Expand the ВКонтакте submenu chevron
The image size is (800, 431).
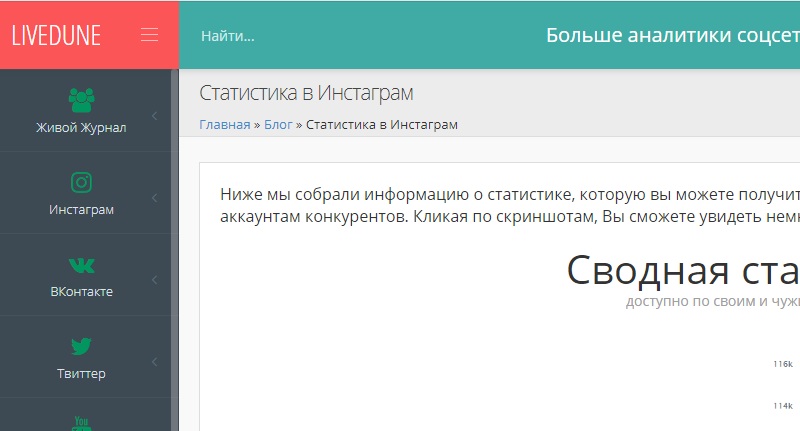click(x=155, y=280)
